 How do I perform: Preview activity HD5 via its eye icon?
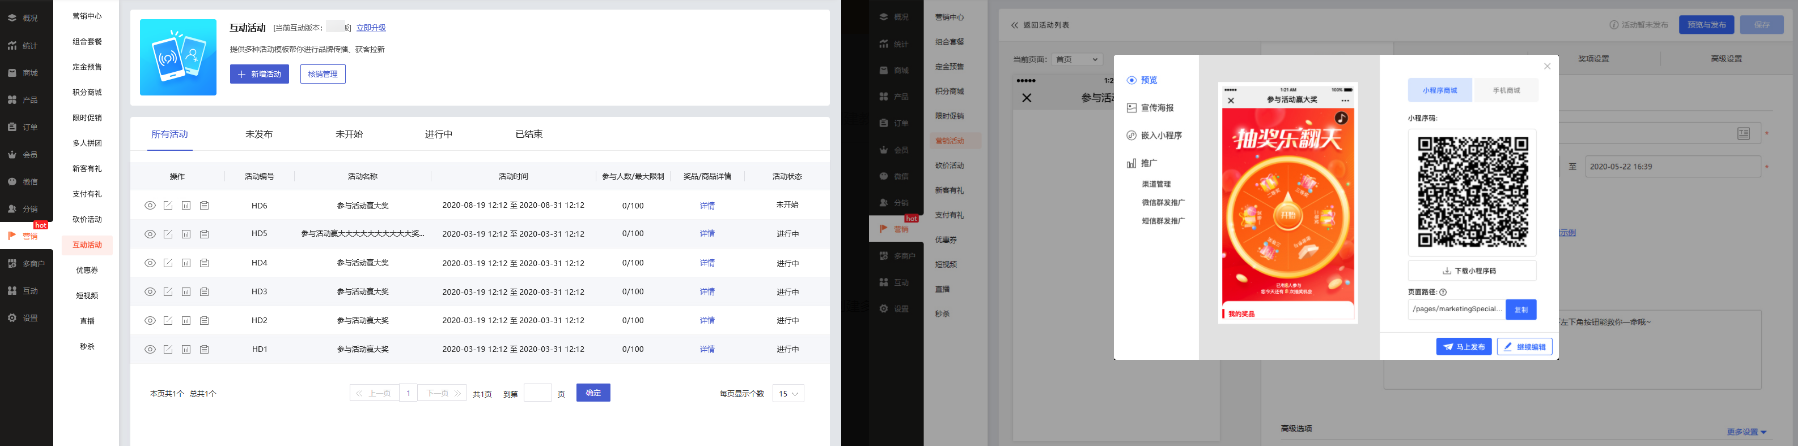tap(150, 234)
